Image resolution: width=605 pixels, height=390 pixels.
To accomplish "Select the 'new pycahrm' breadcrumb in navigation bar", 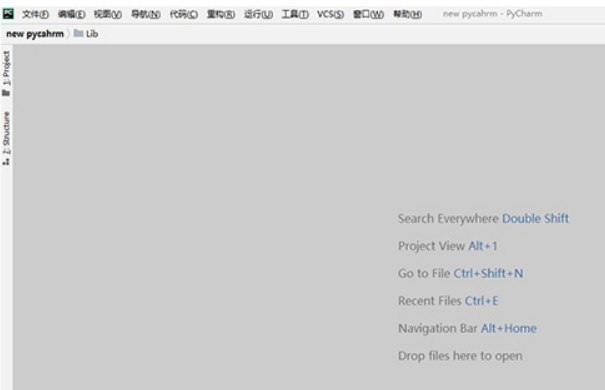I will (35, 34).
